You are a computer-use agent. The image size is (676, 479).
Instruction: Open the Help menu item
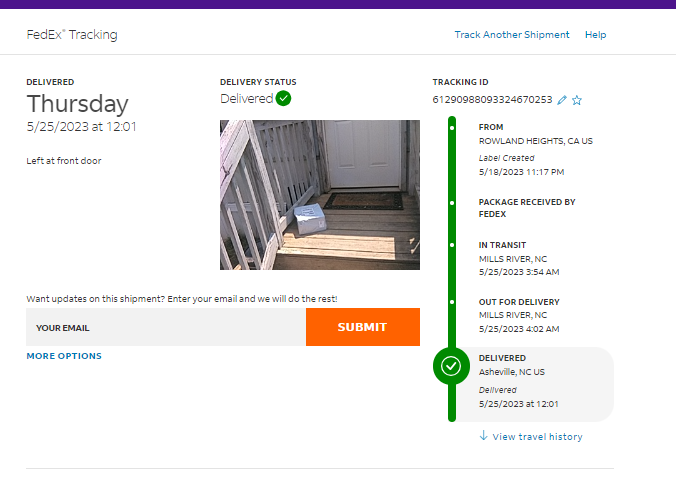click(596, 35)
